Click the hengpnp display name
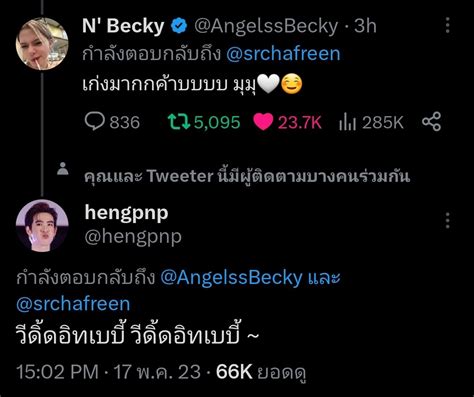474x397 pixels. (126, 213)
